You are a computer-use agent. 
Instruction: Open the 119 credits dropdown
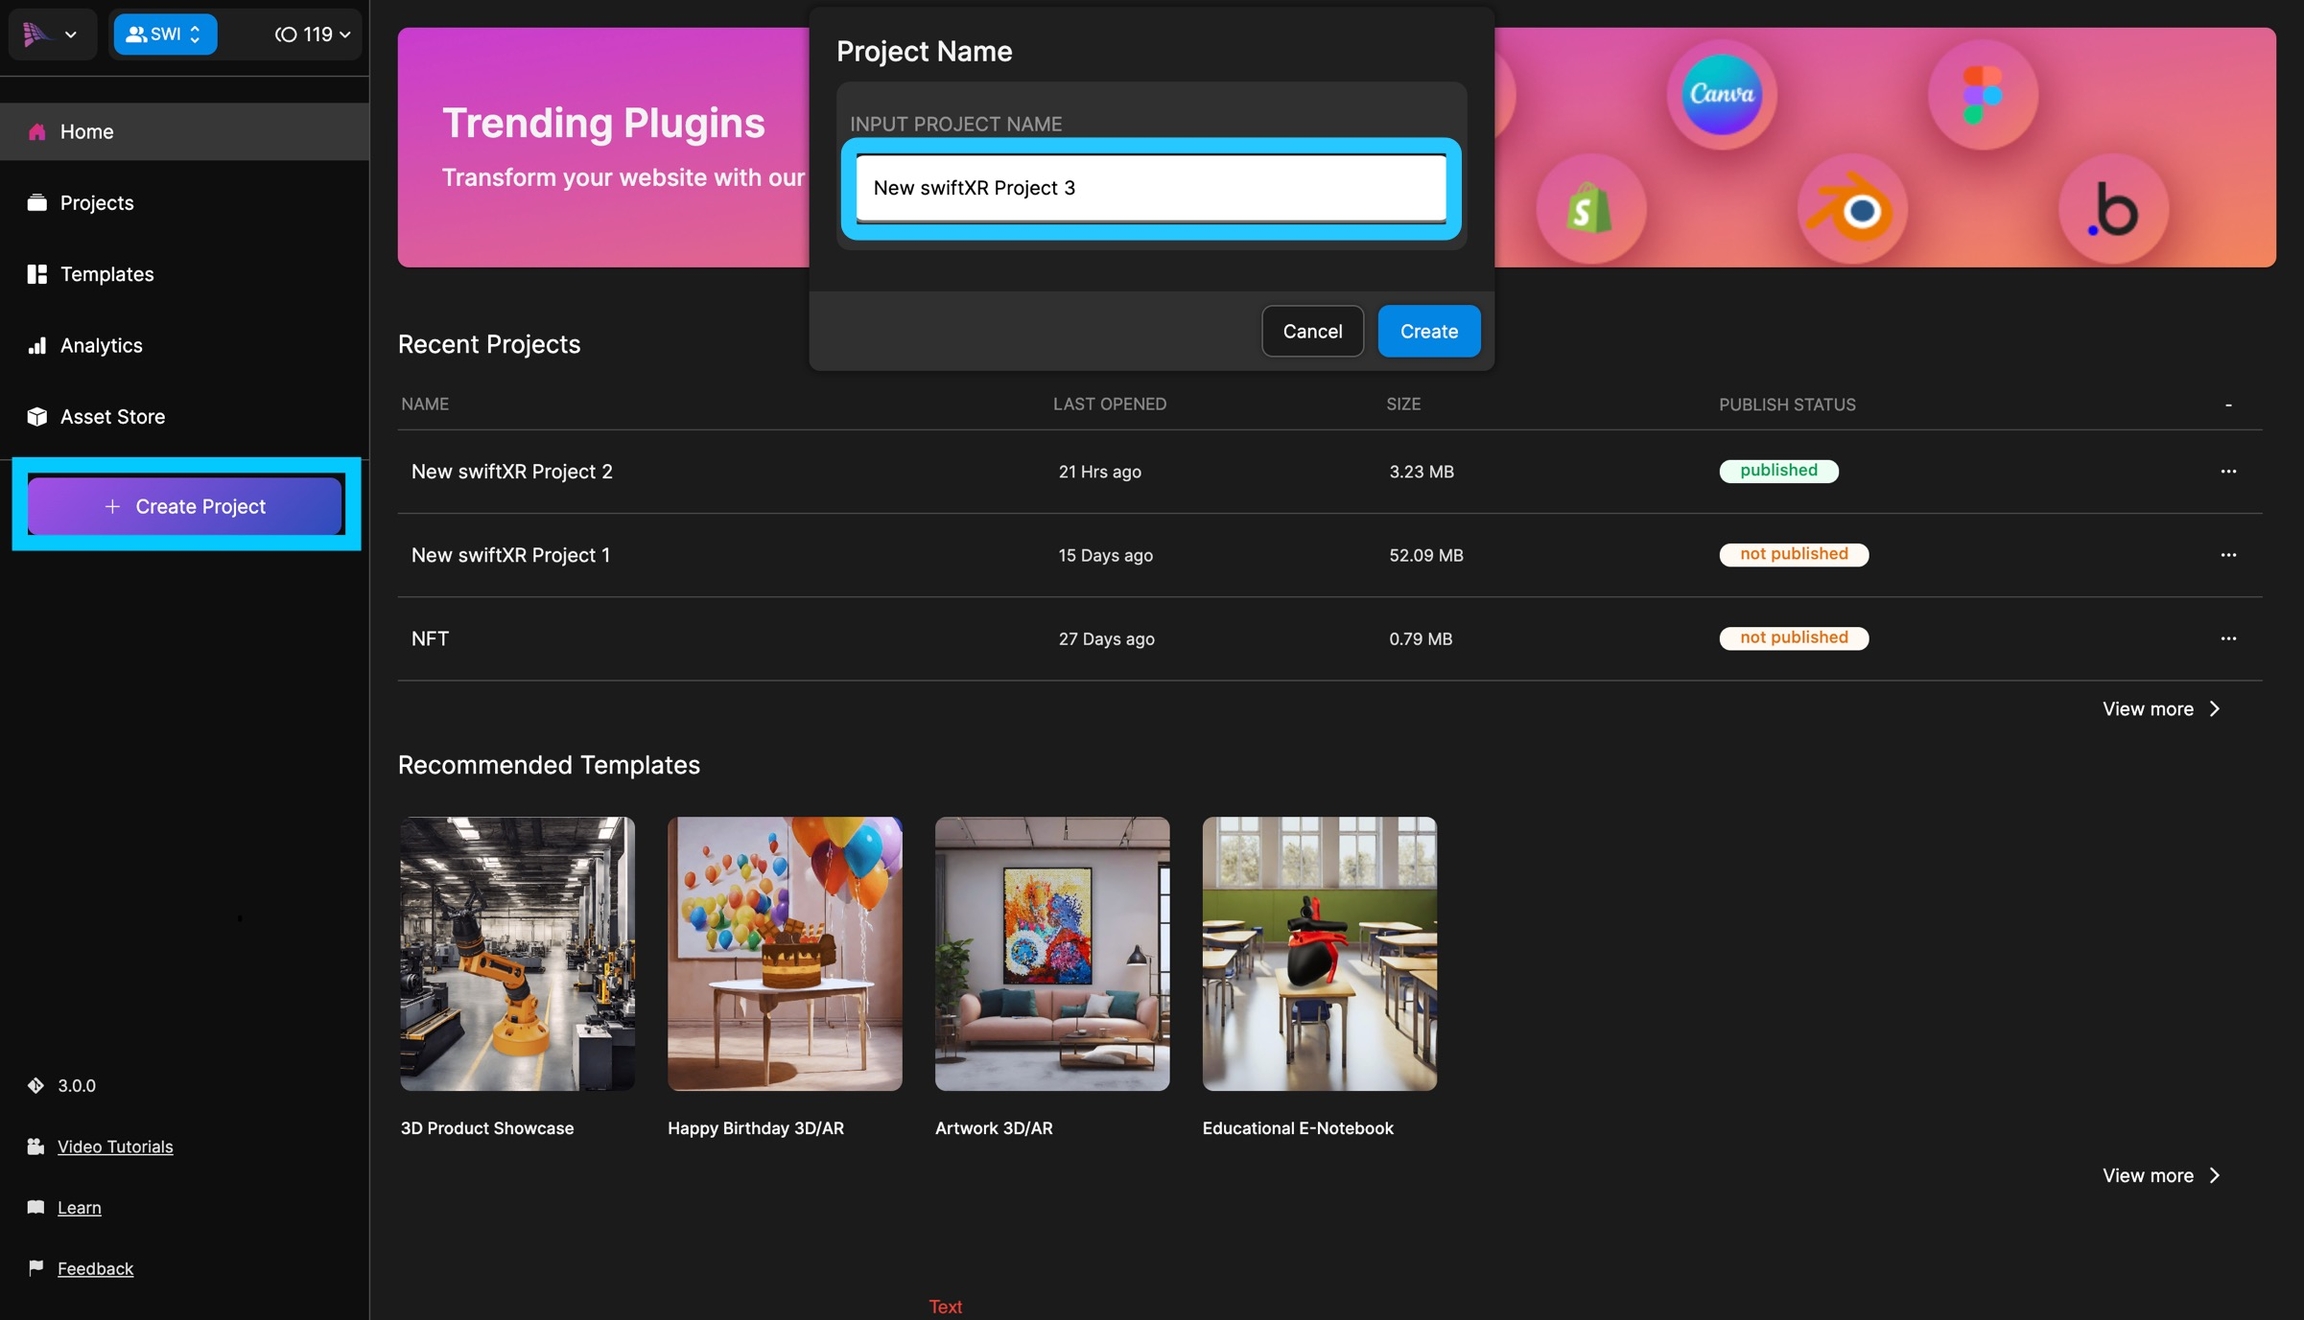(x=312, y=34)
